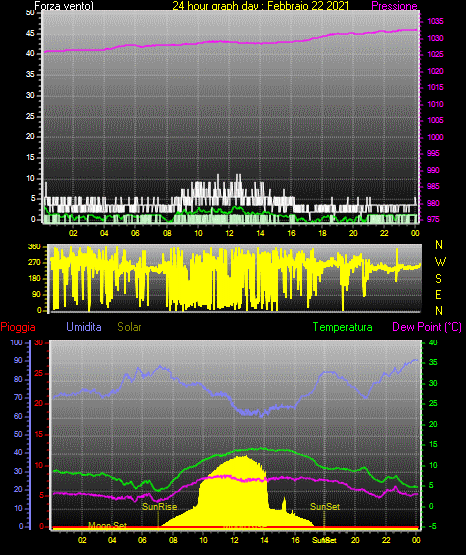Viewport: 466px width, 555px height.
Task: Click the 180 wind direction axis value
Action: (x=34, y=279)
